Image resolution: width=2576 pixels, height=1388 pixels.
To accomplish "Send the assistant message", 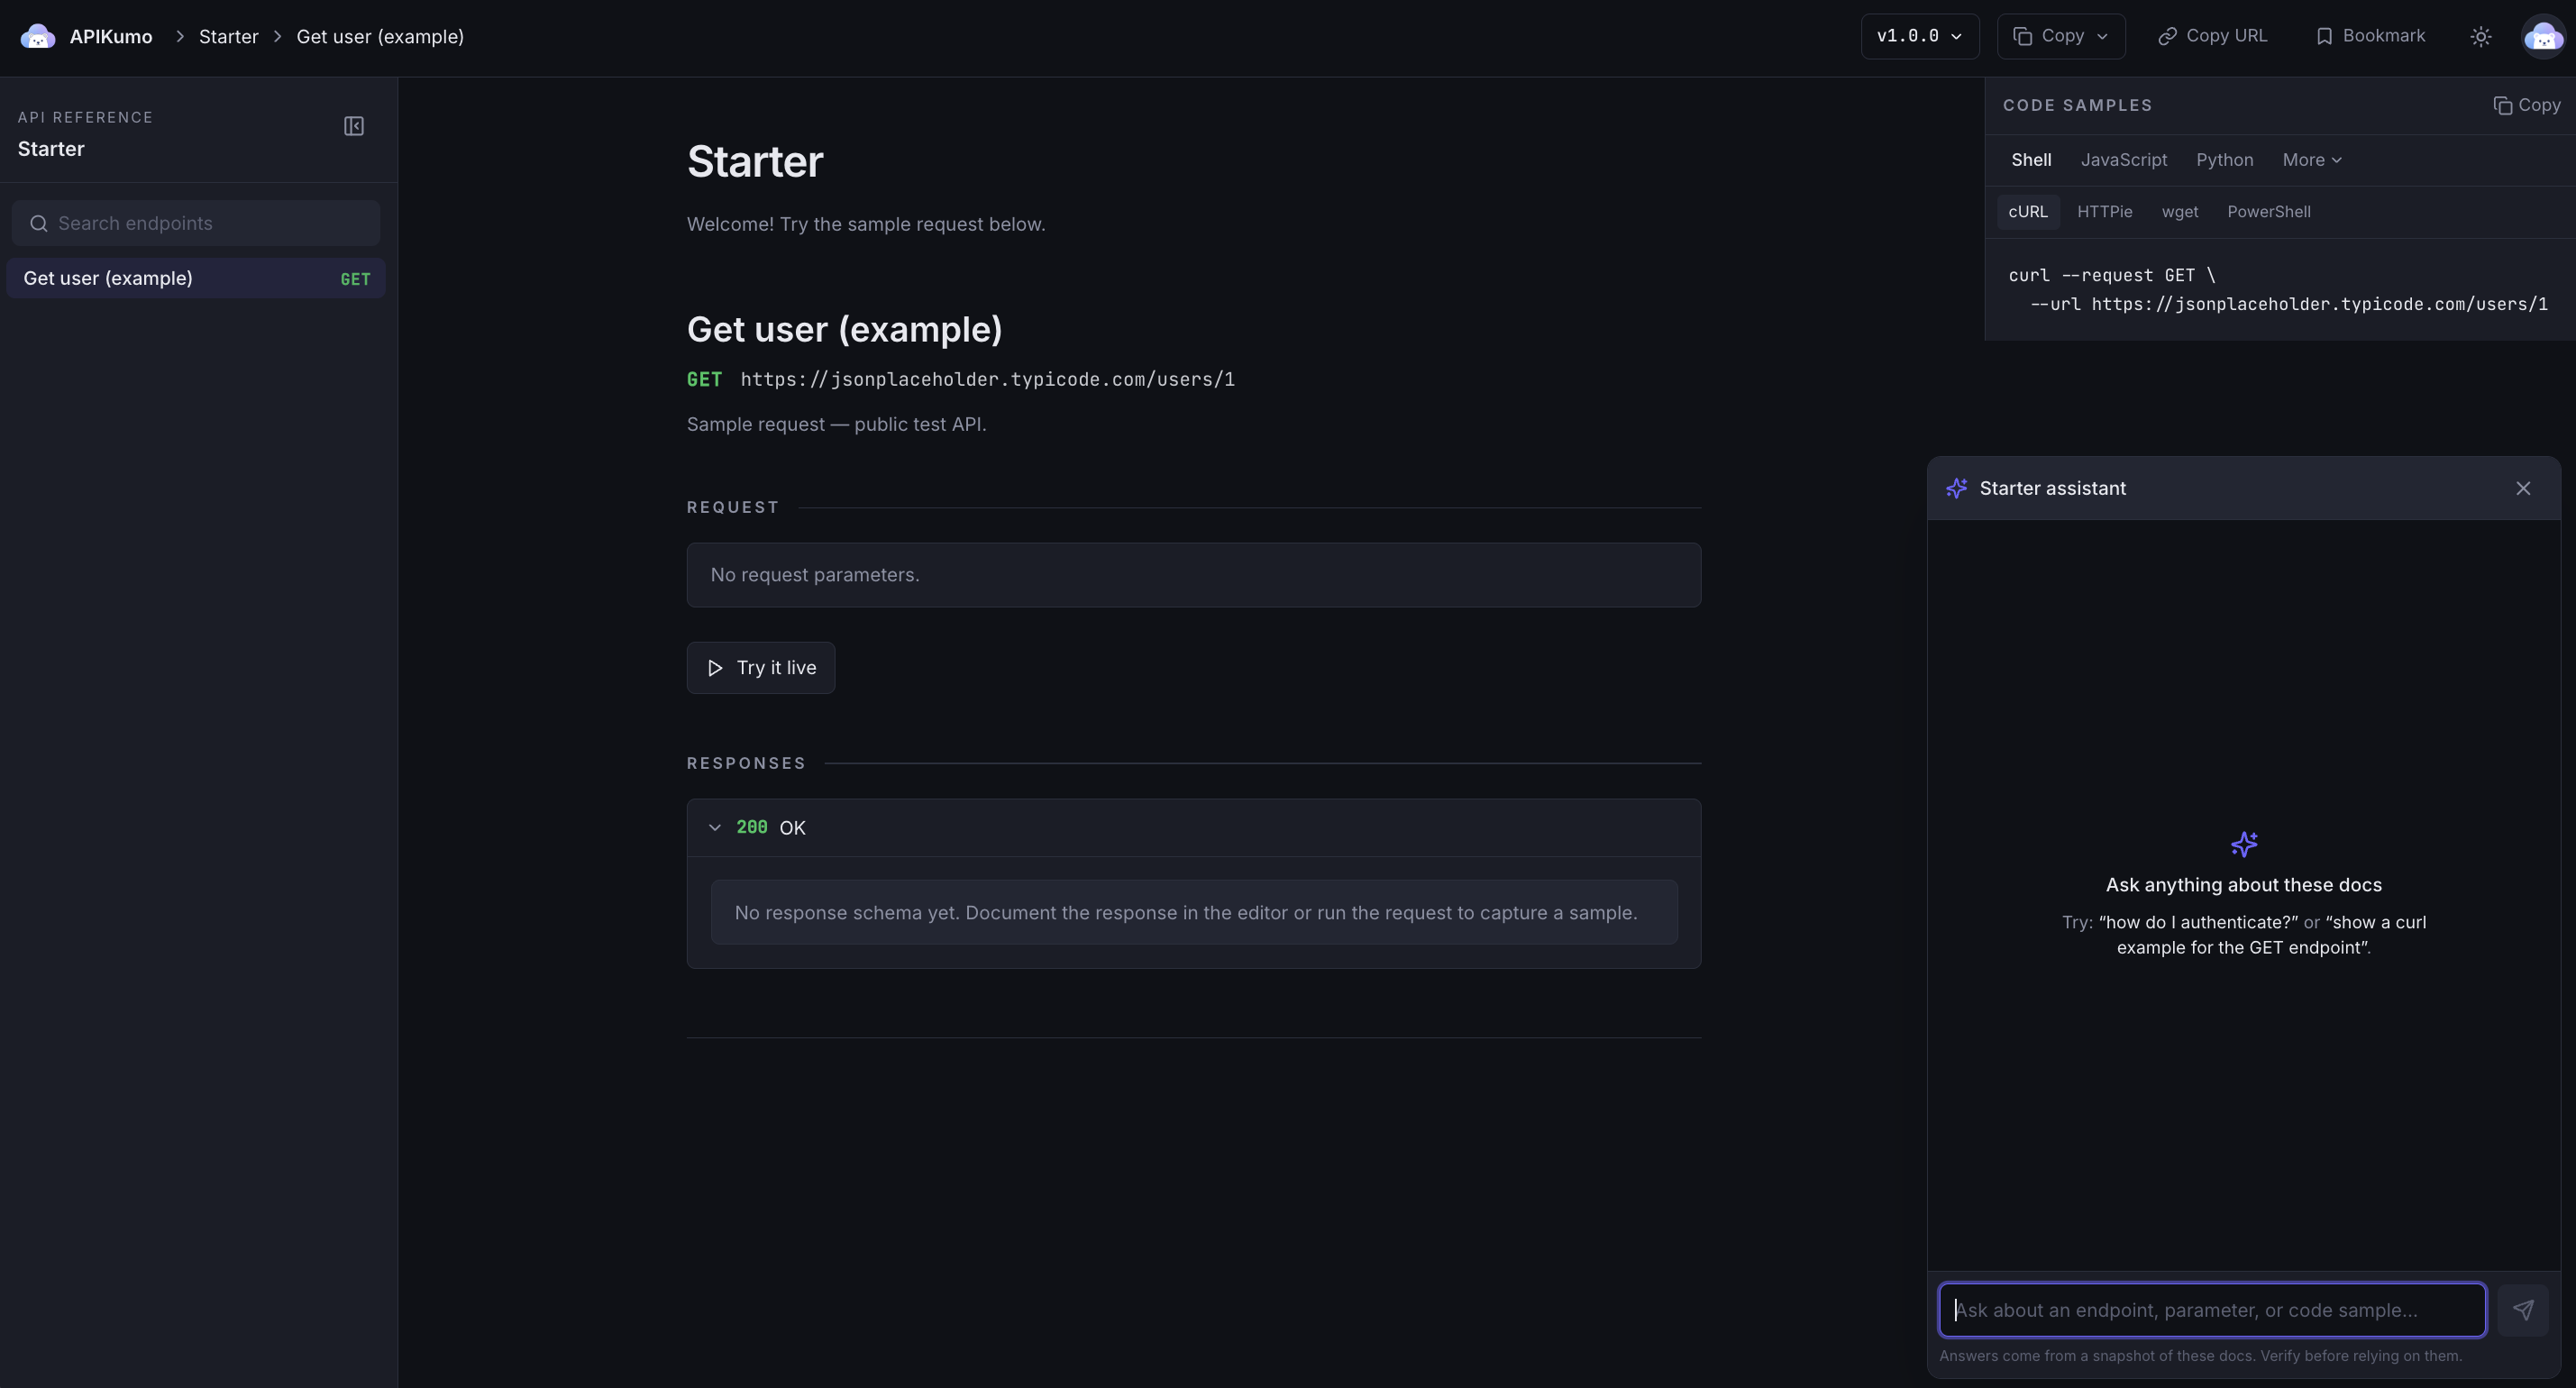I will click(2523, 1310).
